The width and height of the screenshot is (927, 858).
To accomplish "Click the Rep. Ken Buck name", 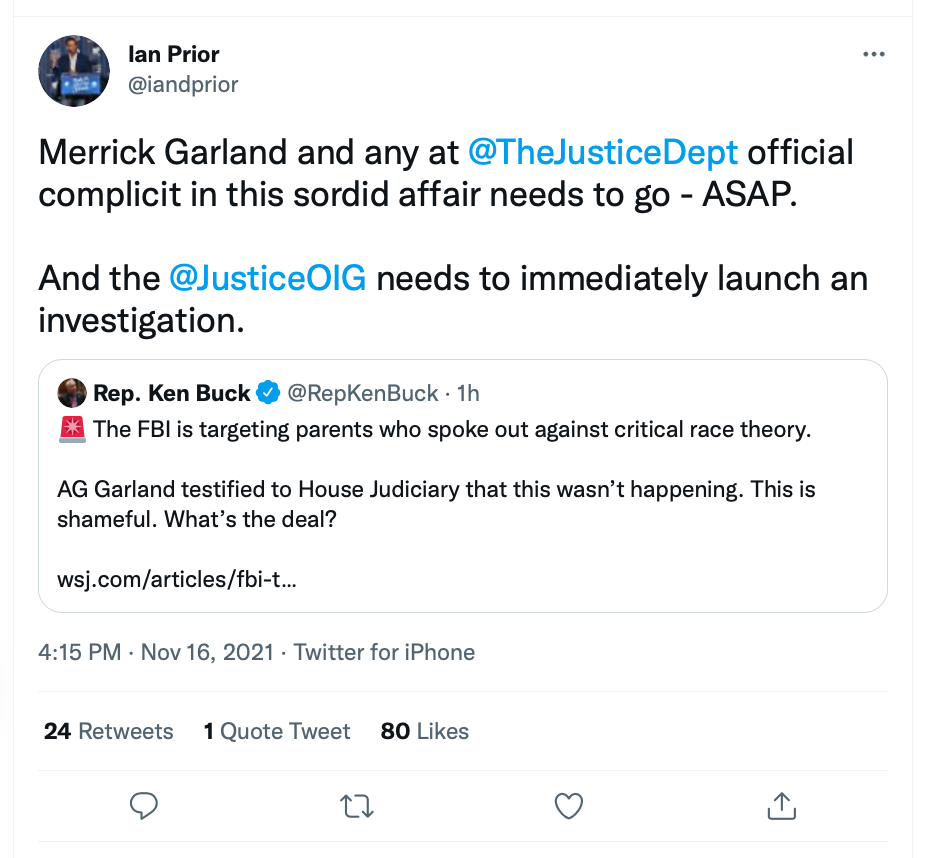I will coord(171,393).
